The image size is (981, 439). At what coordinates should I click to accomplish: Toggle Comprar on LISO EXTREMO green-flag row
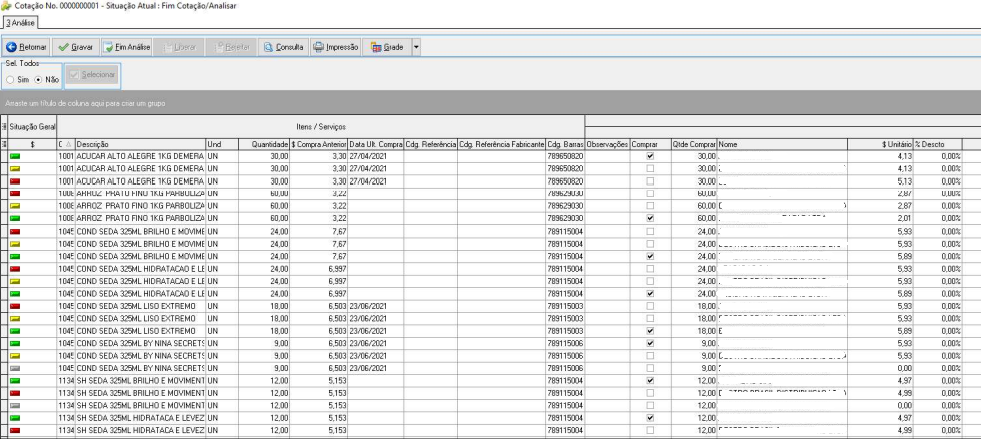pyautogui.click(x=651, y=331)
